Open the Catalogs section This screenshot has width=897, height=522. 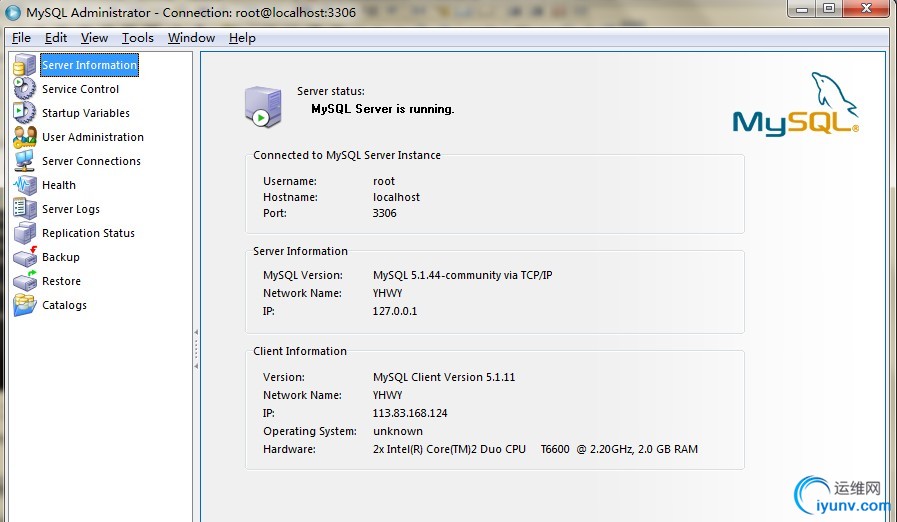coord(64,306)
